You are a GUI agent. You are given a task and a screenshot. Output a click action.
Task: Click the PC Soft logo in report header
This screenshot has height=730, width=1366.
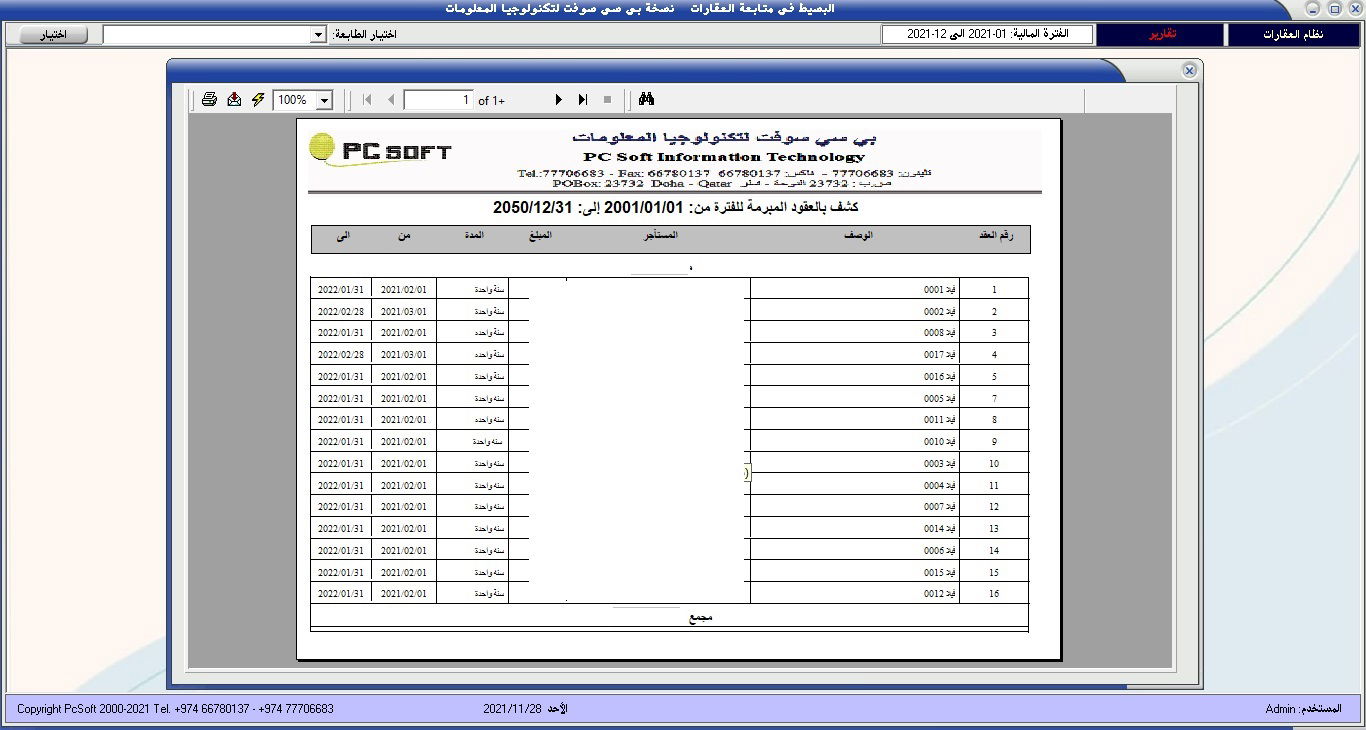[381, 151]
